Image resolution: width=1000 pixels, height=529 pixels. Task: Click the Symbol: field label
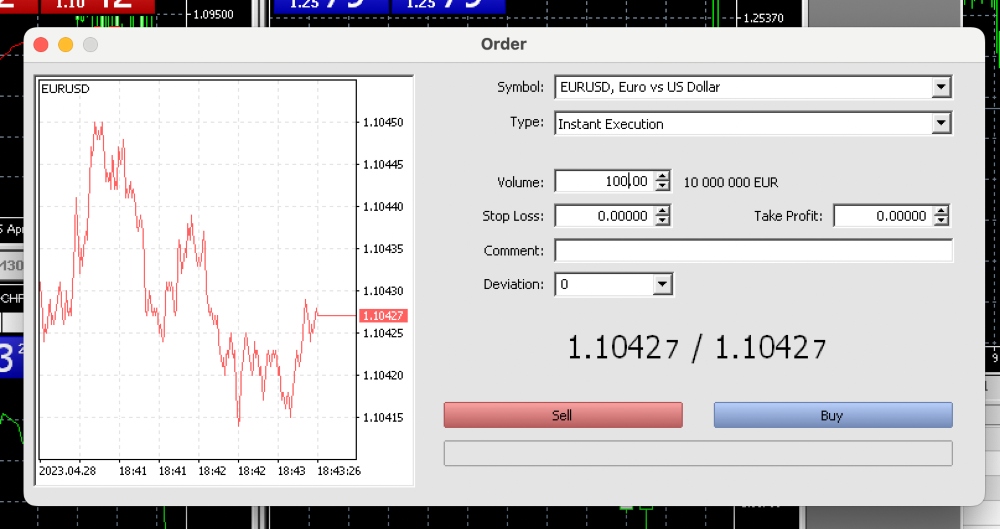(520, 87)
